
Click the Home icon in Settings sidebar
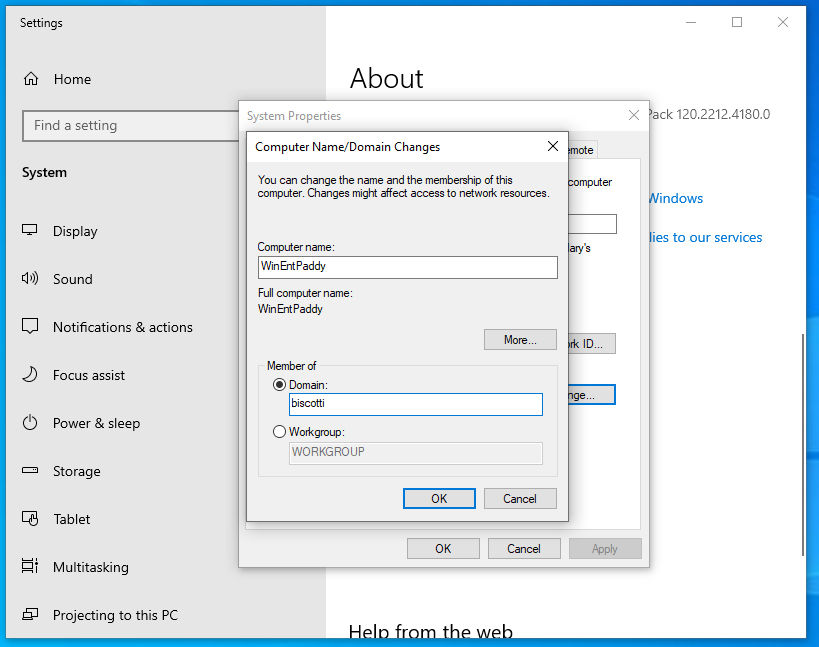31,79
